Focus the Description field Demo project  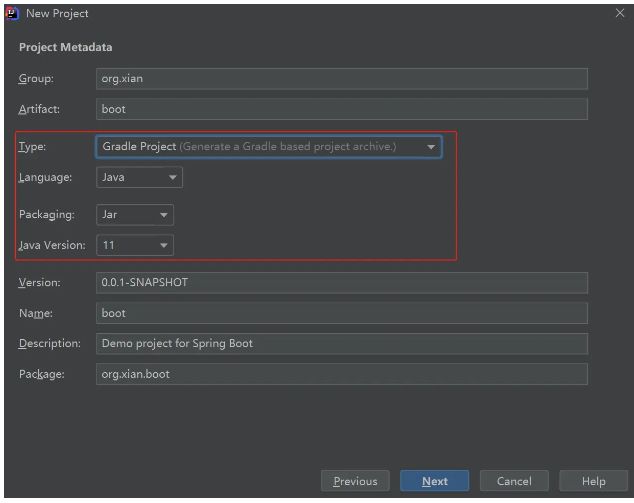pos(342,344)
